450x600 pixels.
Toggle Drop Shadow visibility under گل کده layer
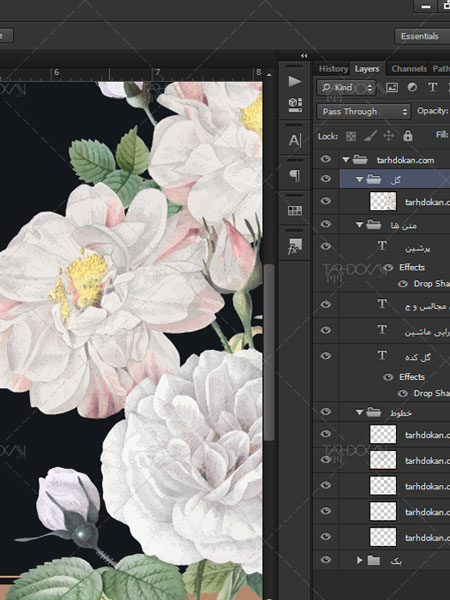pos(403,394)
